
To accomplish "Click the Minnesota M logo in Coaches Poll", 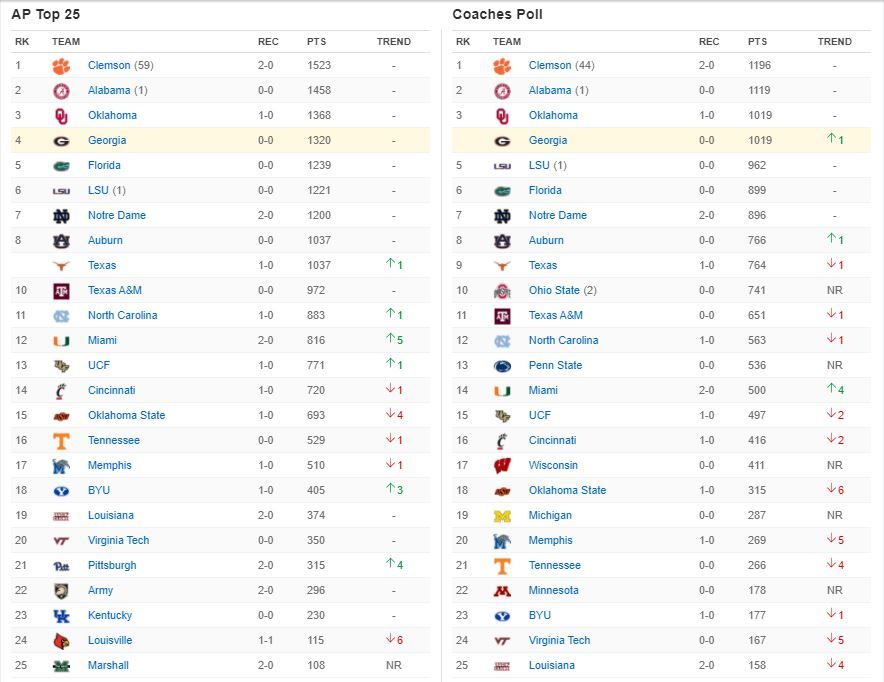I will (x=502, y=591).
